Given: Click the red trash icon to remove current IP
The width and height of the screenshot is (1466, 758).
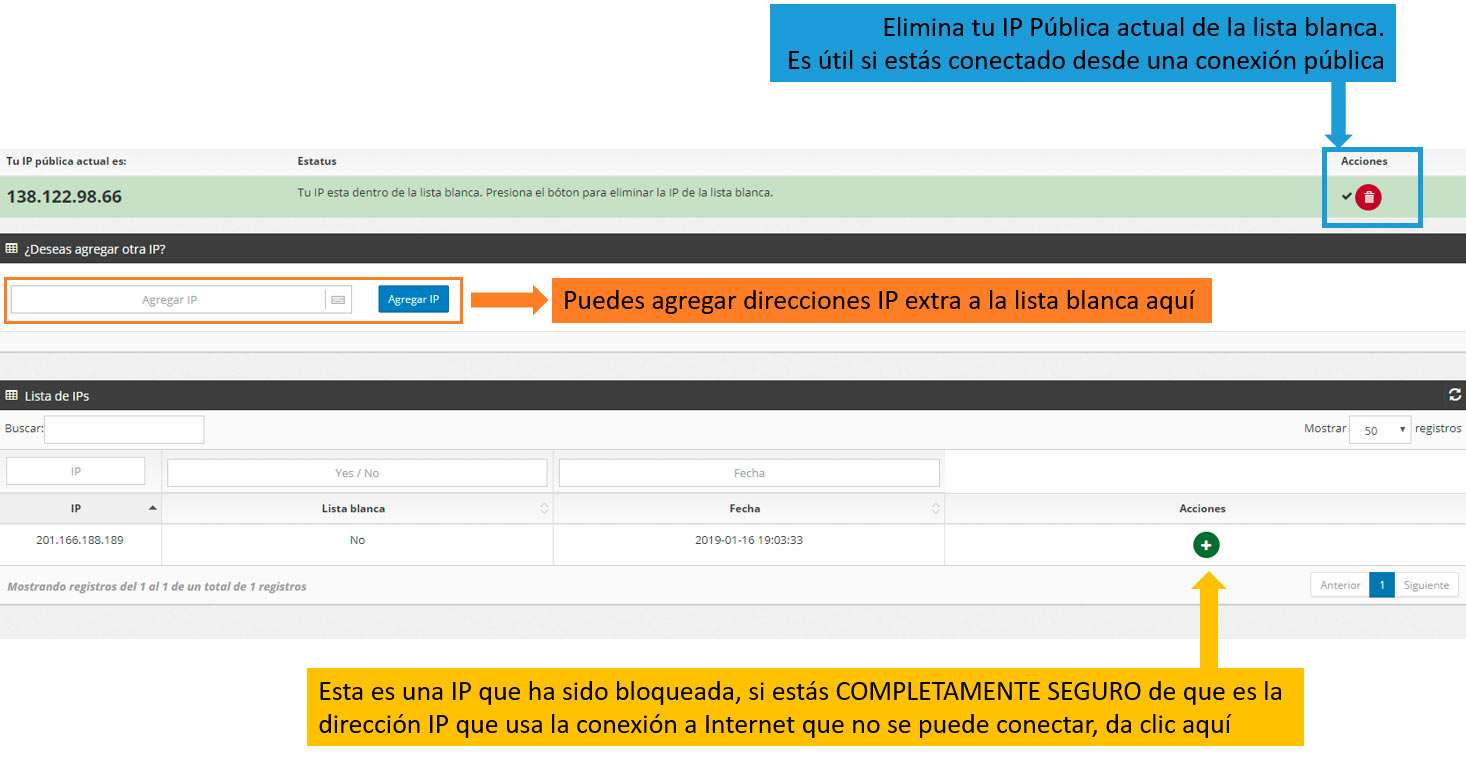Looking at the screenshot, I should (x=1368, y=197).
